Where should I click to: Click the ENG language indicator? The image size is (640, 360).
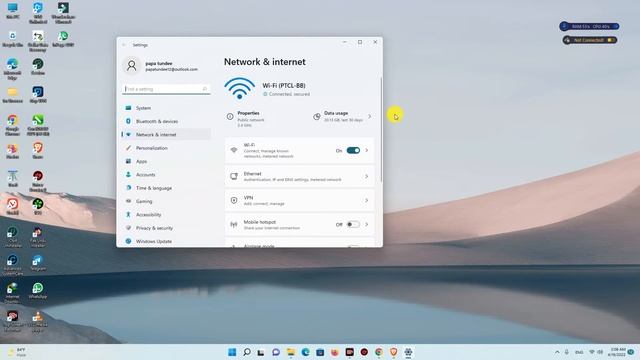pyautogui.click(x=579, y=352)
